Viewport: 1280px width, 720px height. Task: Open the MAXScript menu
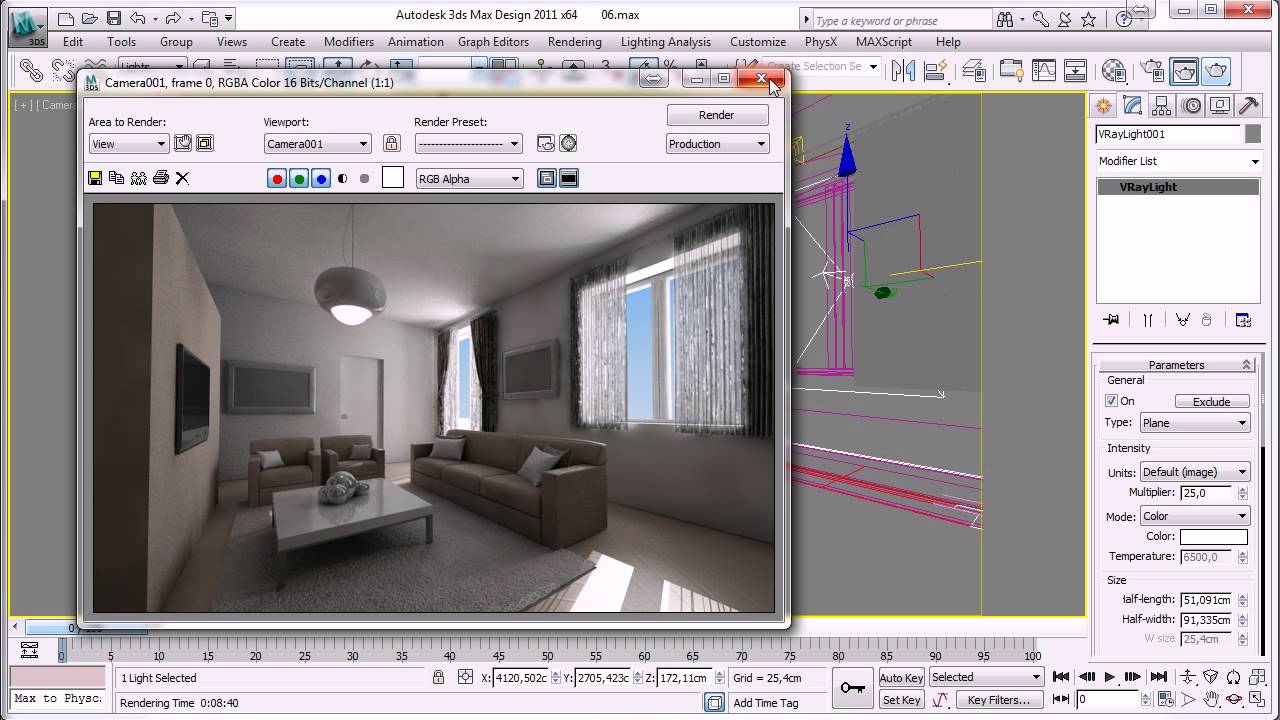(x=884, y=42)
